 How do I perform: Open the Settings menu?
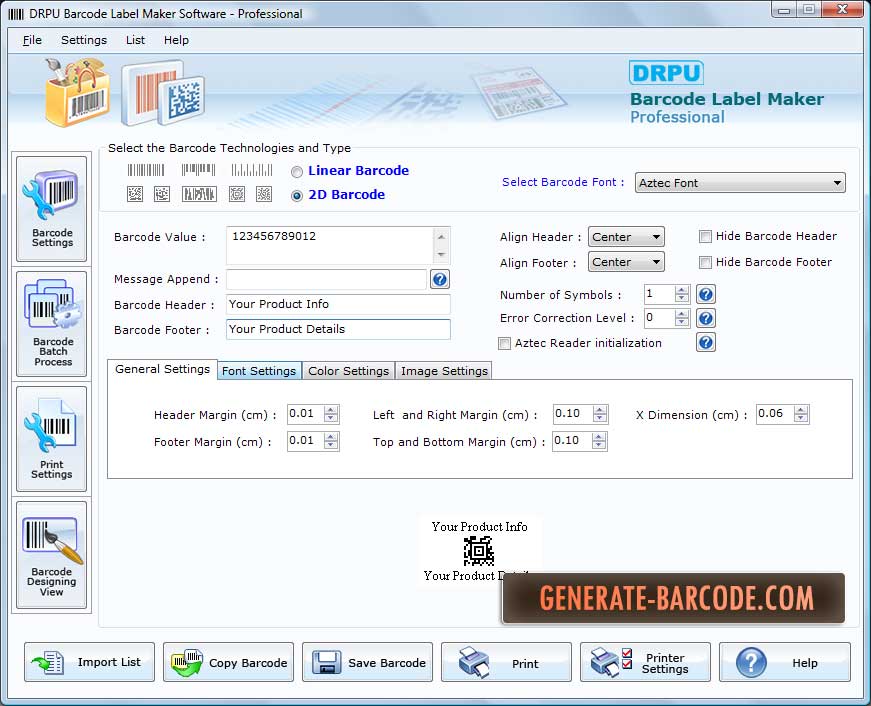[x=84, y=40]
